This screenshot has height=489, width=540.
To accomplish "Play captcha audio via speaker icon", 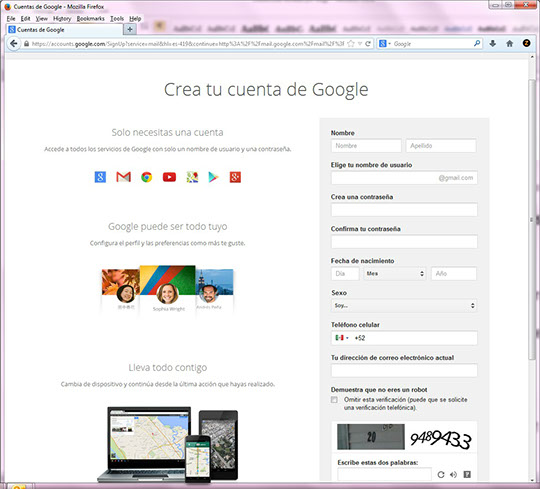I will tap(454, 475).
